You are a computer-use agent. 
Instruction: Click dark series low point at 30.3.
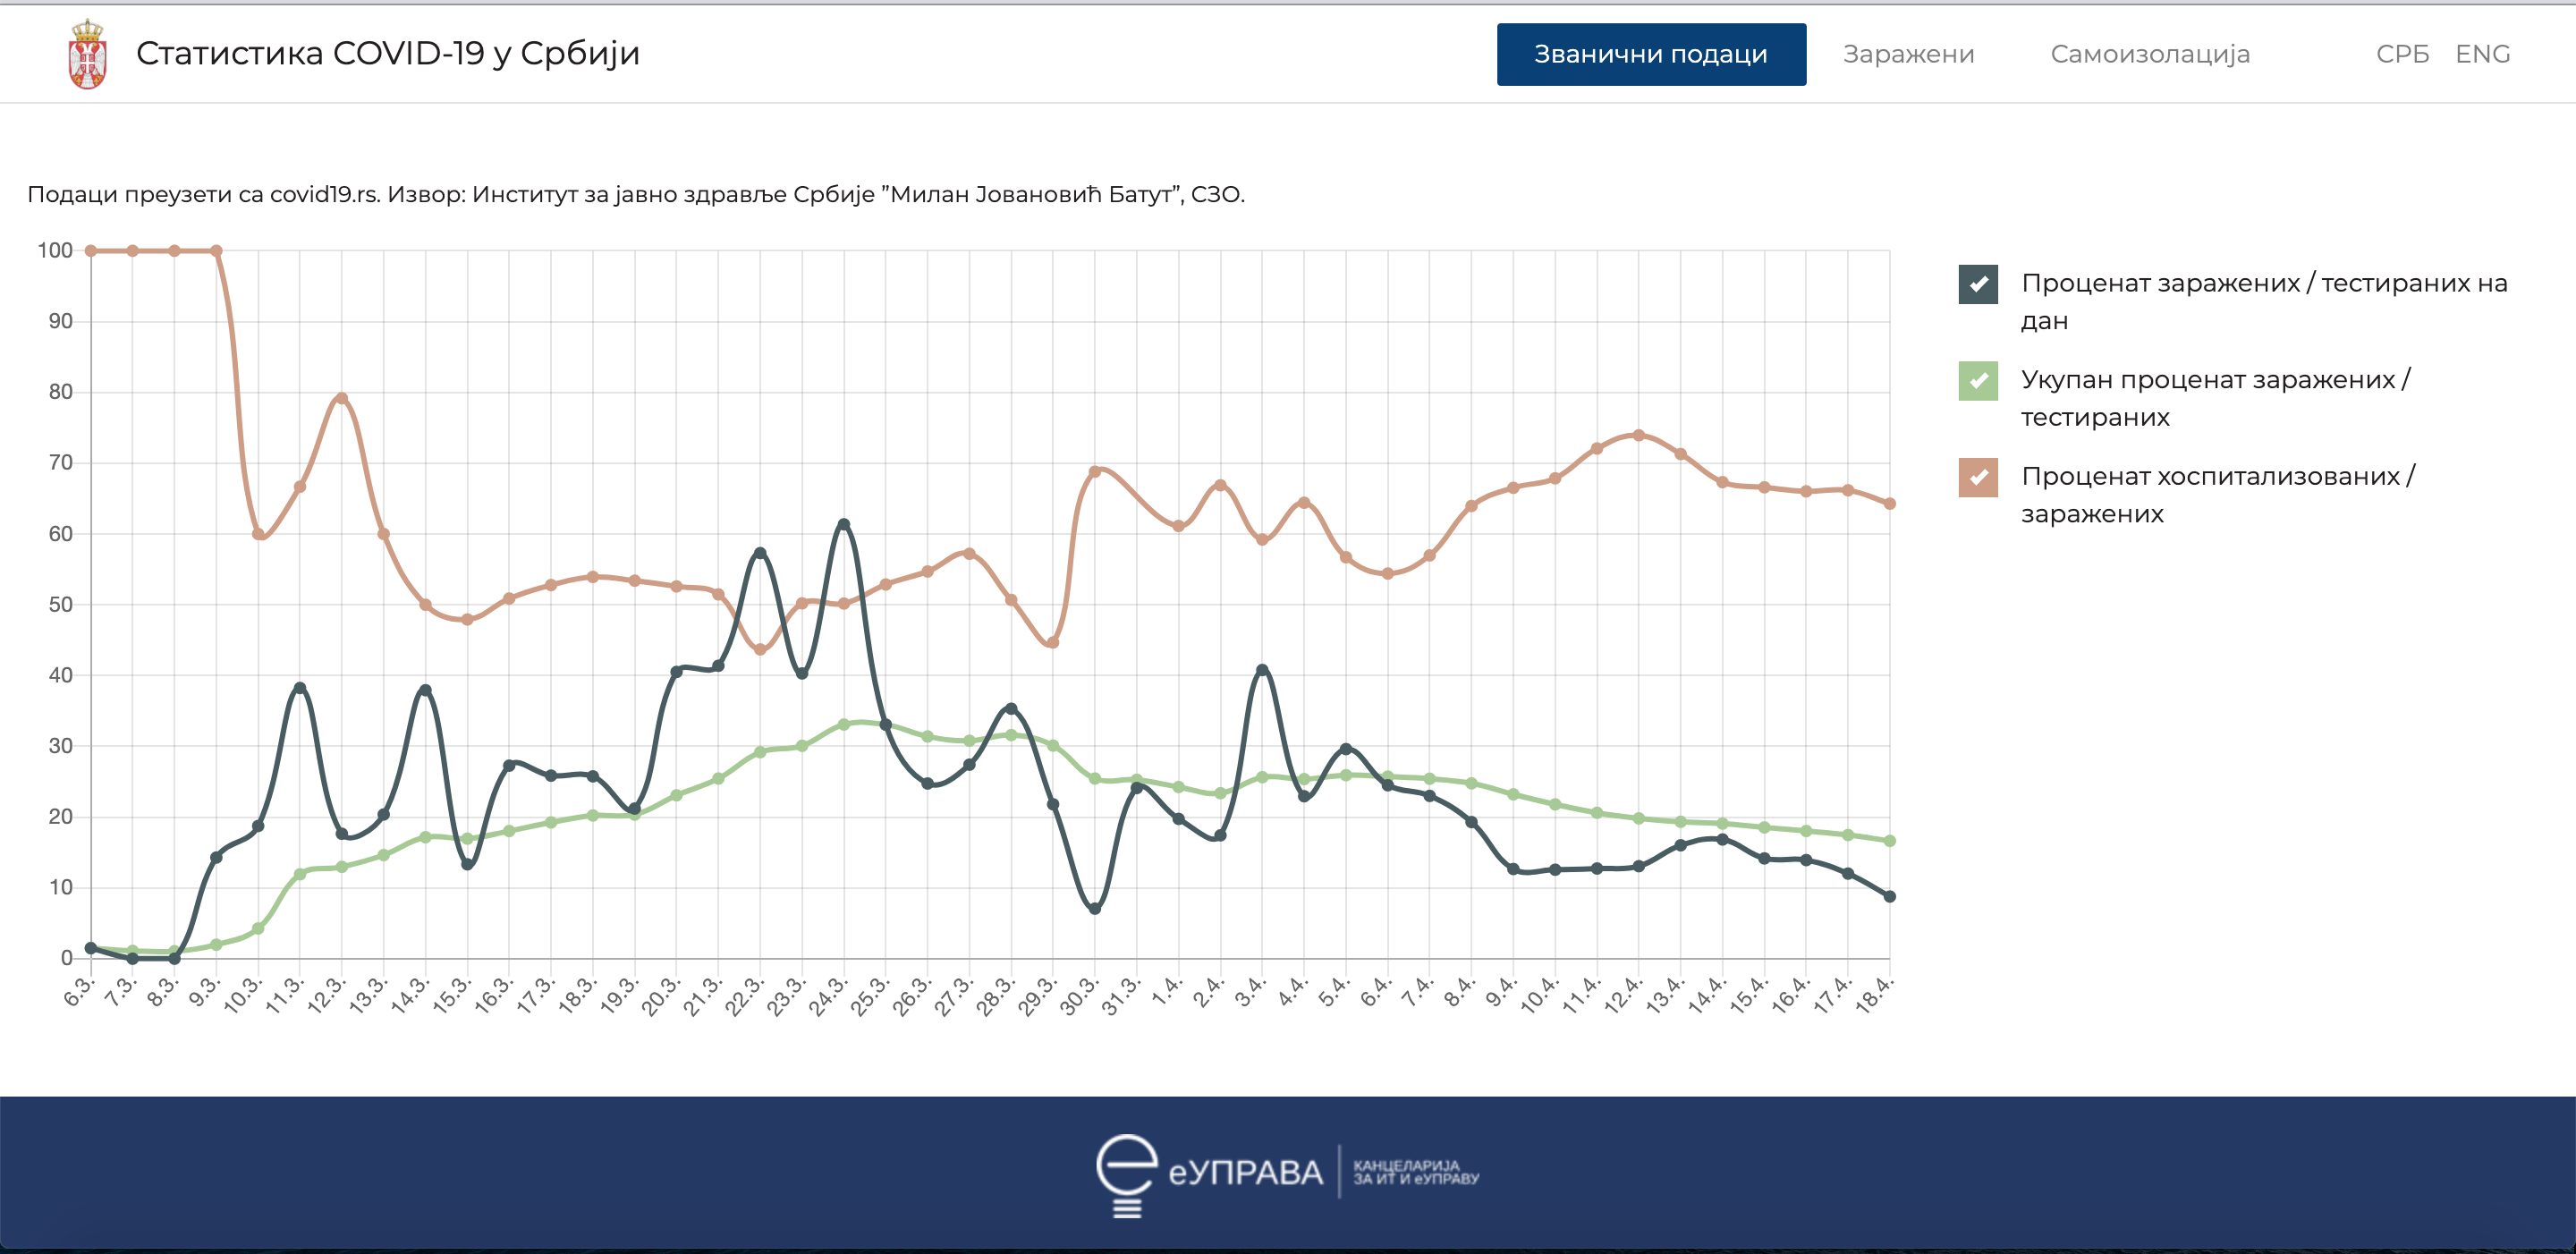tap(1094, 908)
